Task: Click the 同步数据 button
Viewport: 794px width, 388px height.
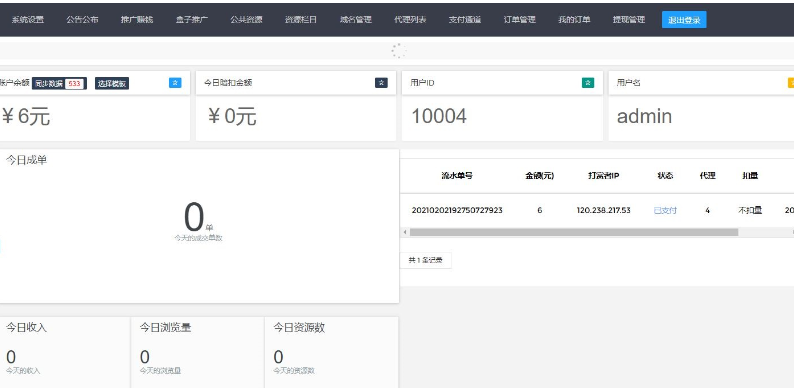Action: click(59, 84)
